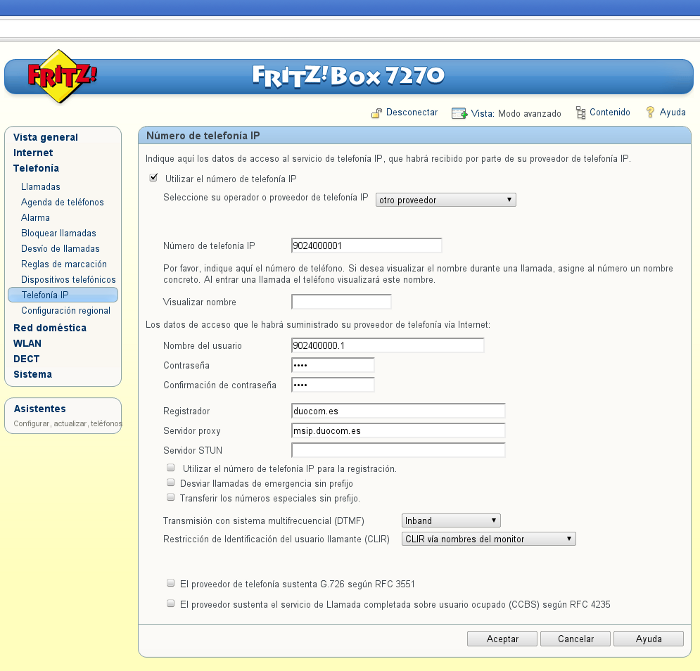Open the Telefonía menu section
The width and height of the screenshot is (700, 671).
click(x=36, y=168)
